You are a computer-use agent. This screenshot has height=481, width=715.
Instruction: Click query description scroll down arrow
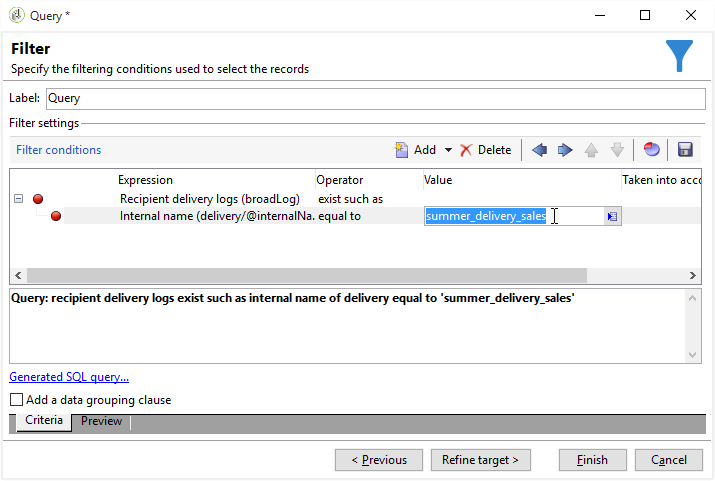click(x=692, y=355)
